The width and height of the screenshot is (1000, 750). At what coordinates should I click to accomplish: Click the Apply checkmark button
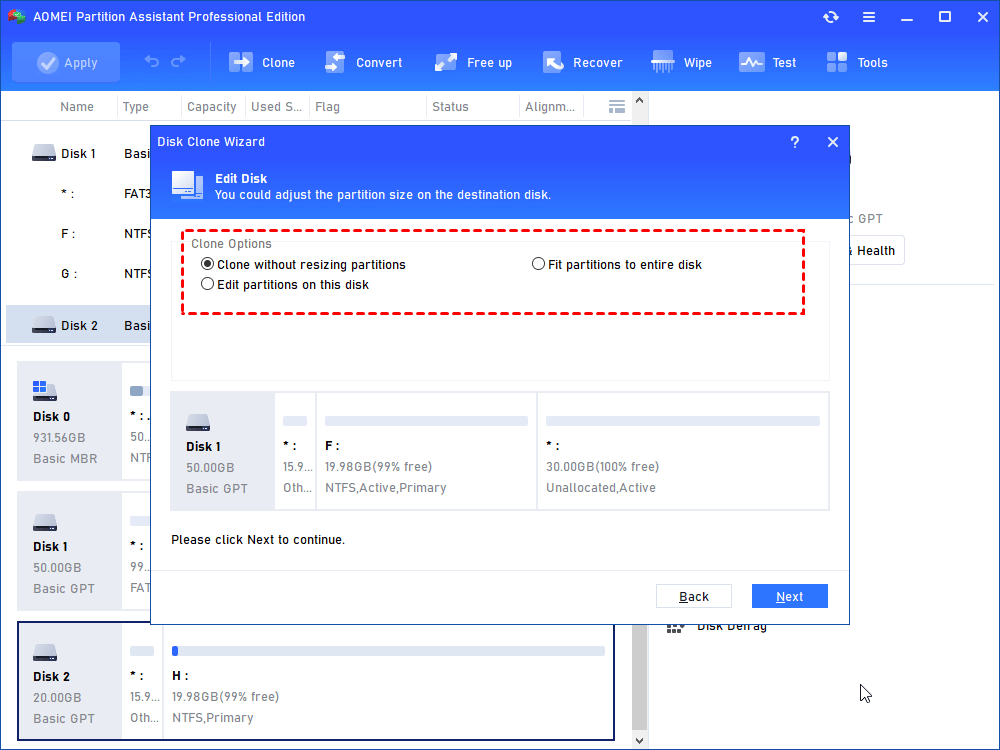pyautogui.click(x=66, y=62)
